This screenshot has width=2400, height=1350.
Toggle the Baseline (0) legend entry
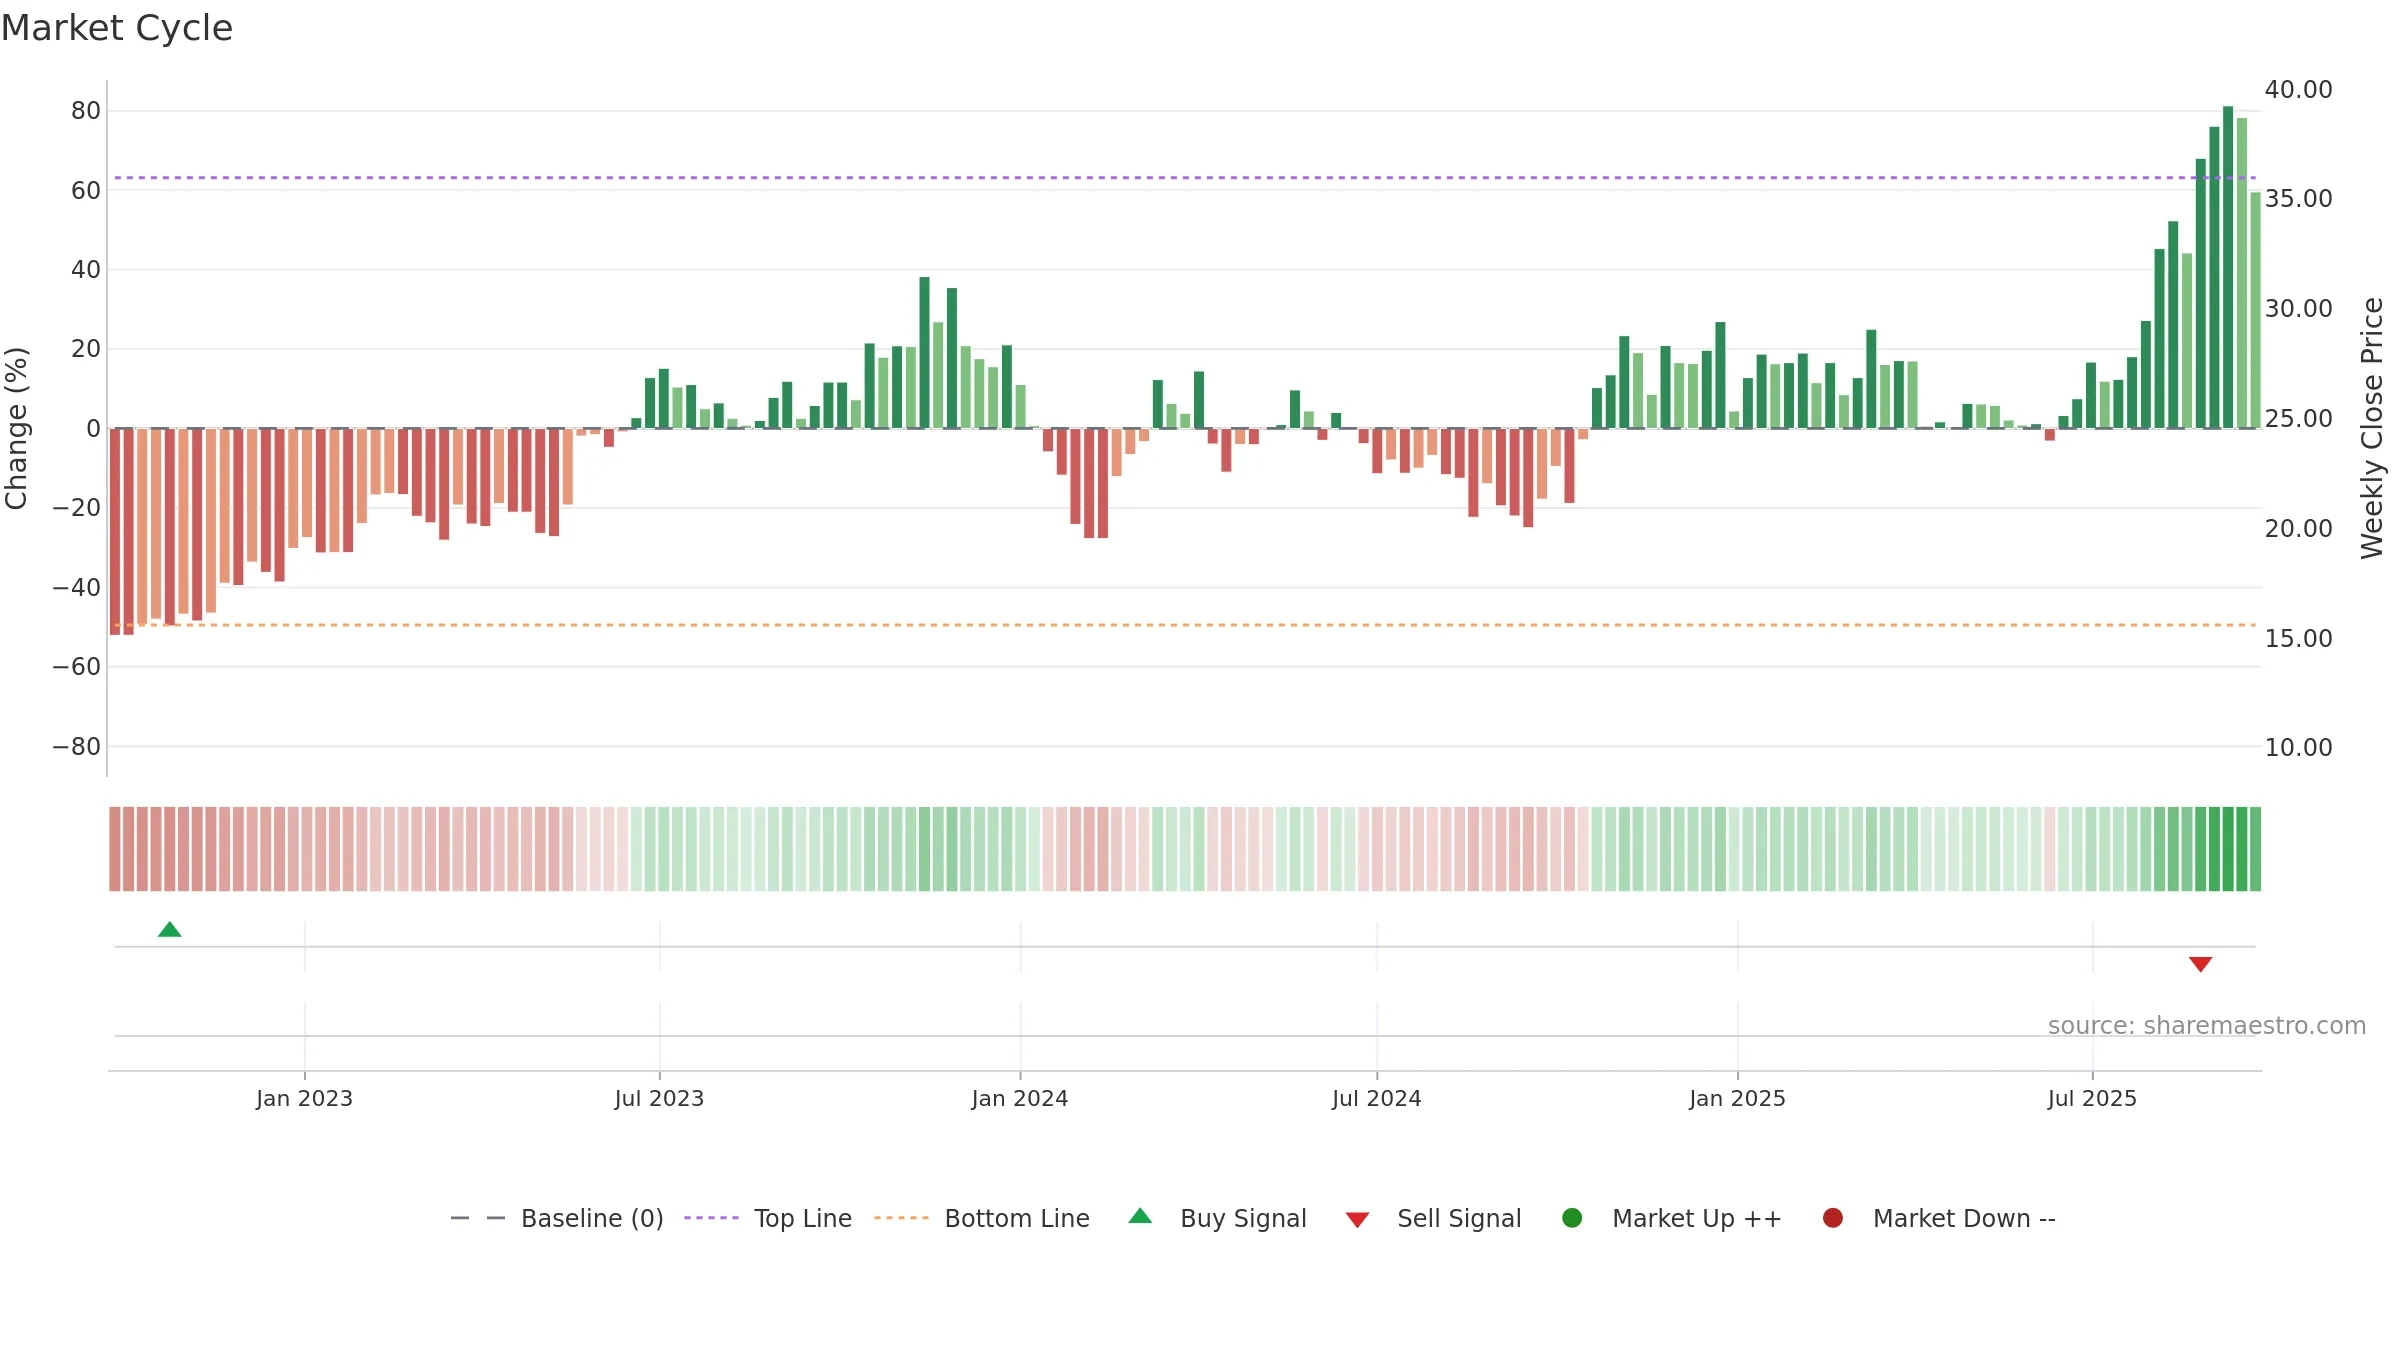pos(557,1218)
